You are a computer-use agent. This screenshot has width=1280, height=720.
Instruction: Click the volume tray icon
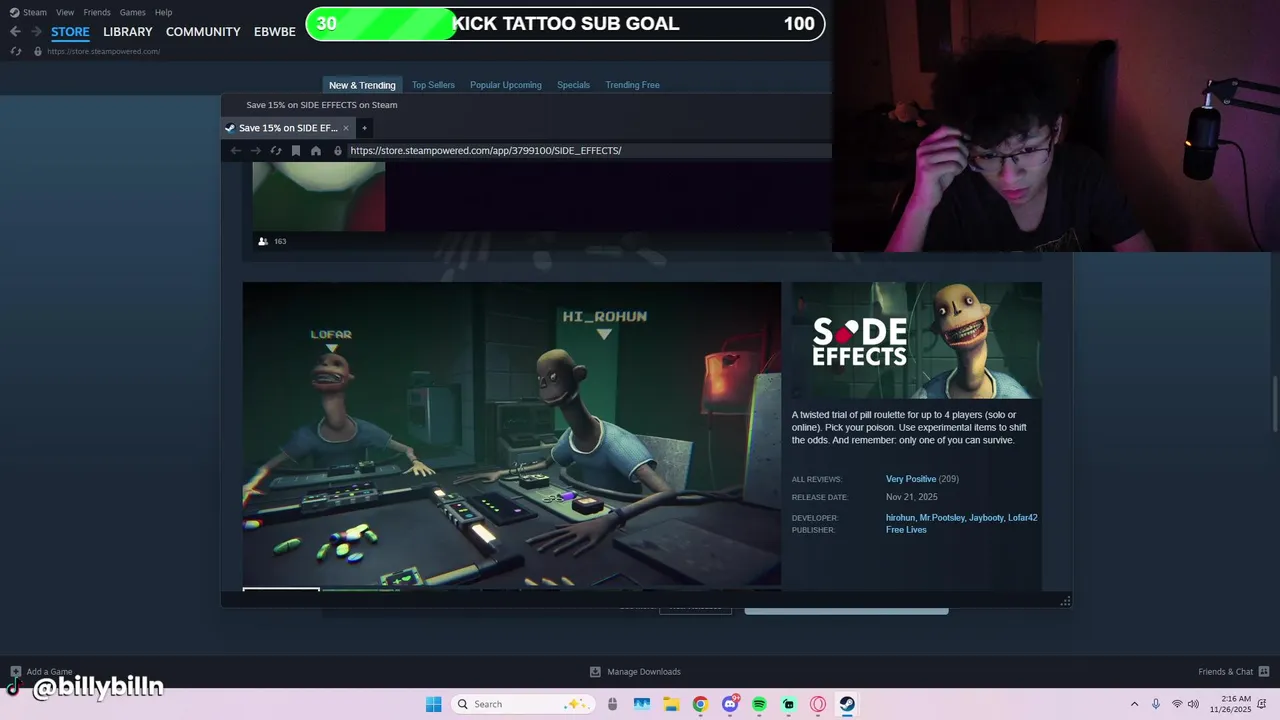click(1193, 704)
